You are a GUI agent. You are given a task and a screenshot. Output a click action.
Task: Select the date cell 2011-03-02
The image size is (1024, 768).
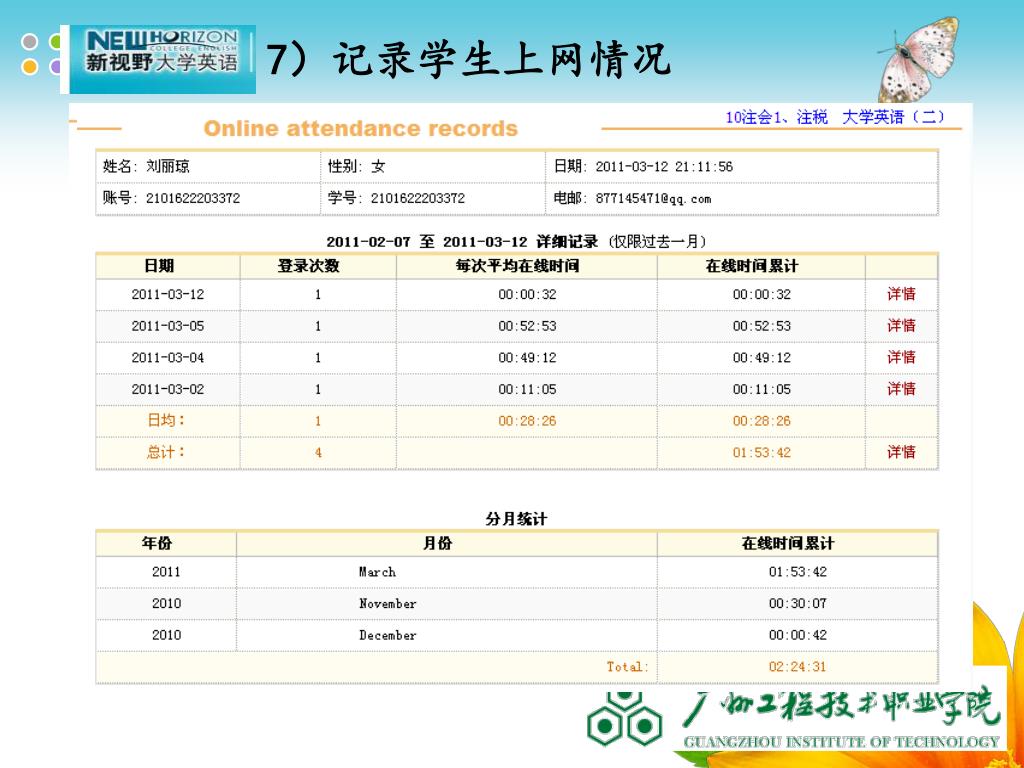168,389
